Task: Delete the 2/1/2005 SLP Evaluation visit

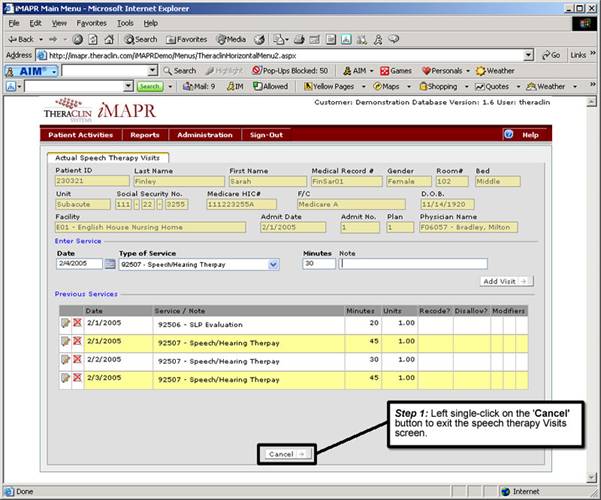Action: point(77,323)
